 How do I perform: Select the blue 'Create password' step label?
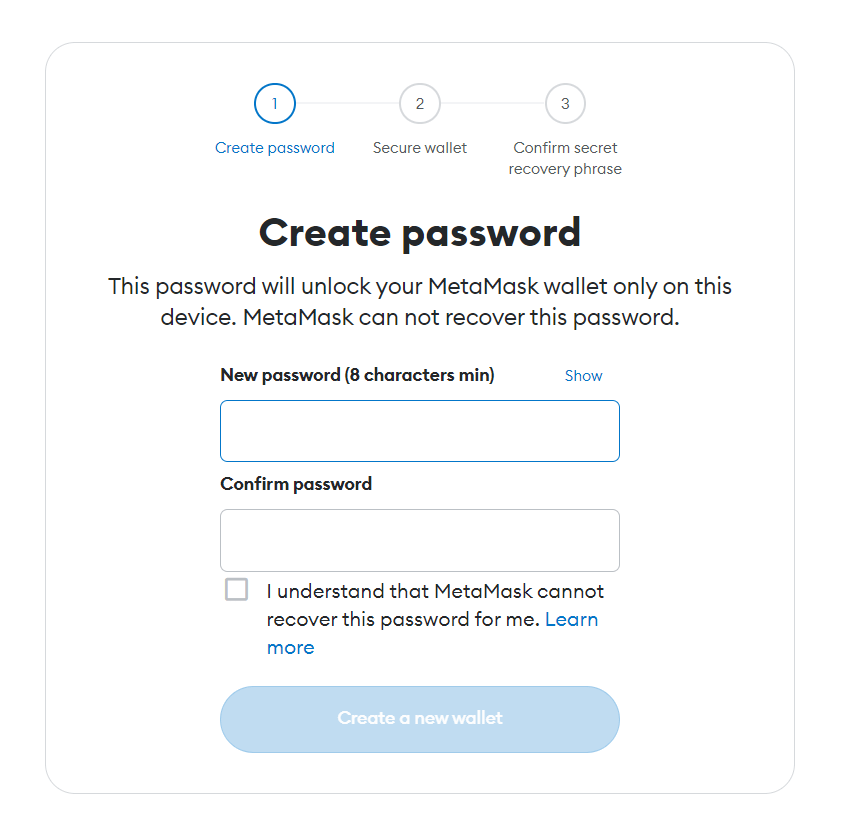[x=275, y=148]
